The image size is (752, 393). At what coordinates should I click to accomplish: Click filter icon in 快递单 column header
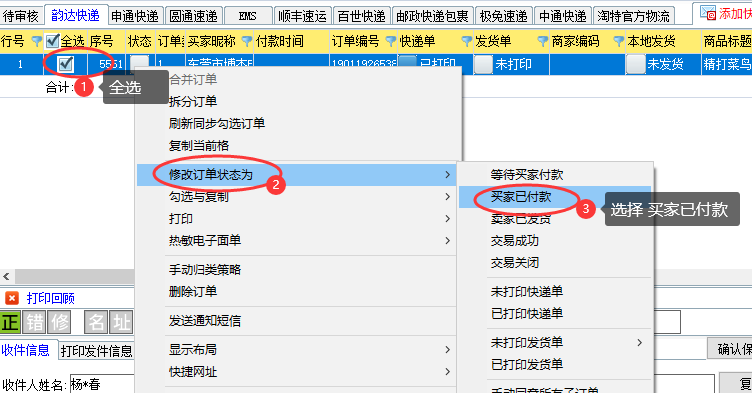(466, 41)
